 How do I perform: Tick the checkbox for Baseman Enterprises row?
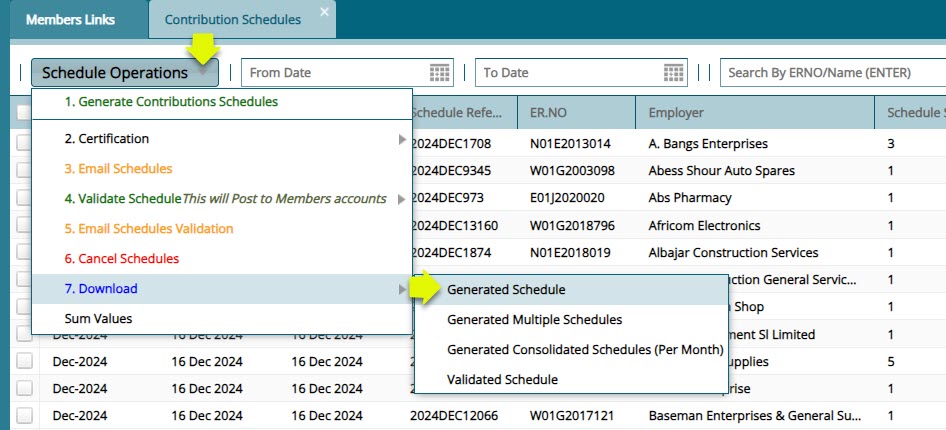(24, 415)
